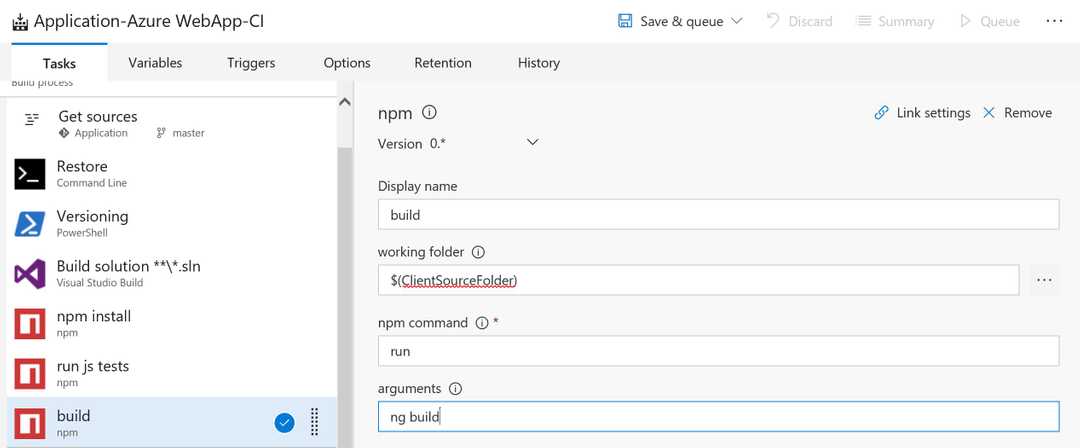This screenshot has height=448, width=1080.
Task: Click the Link settings link
Action: tap(922, 113)
